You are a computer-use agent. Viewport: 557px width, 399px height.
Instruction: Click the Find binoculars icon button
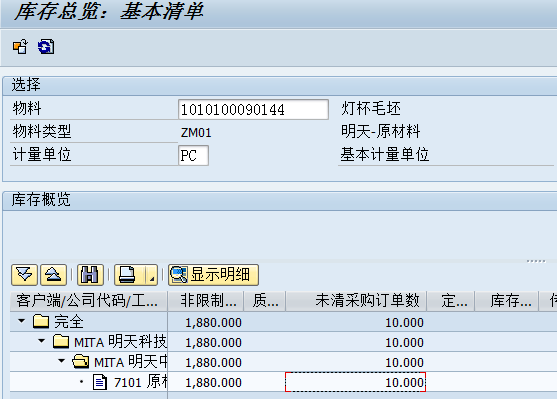point(90,275)
